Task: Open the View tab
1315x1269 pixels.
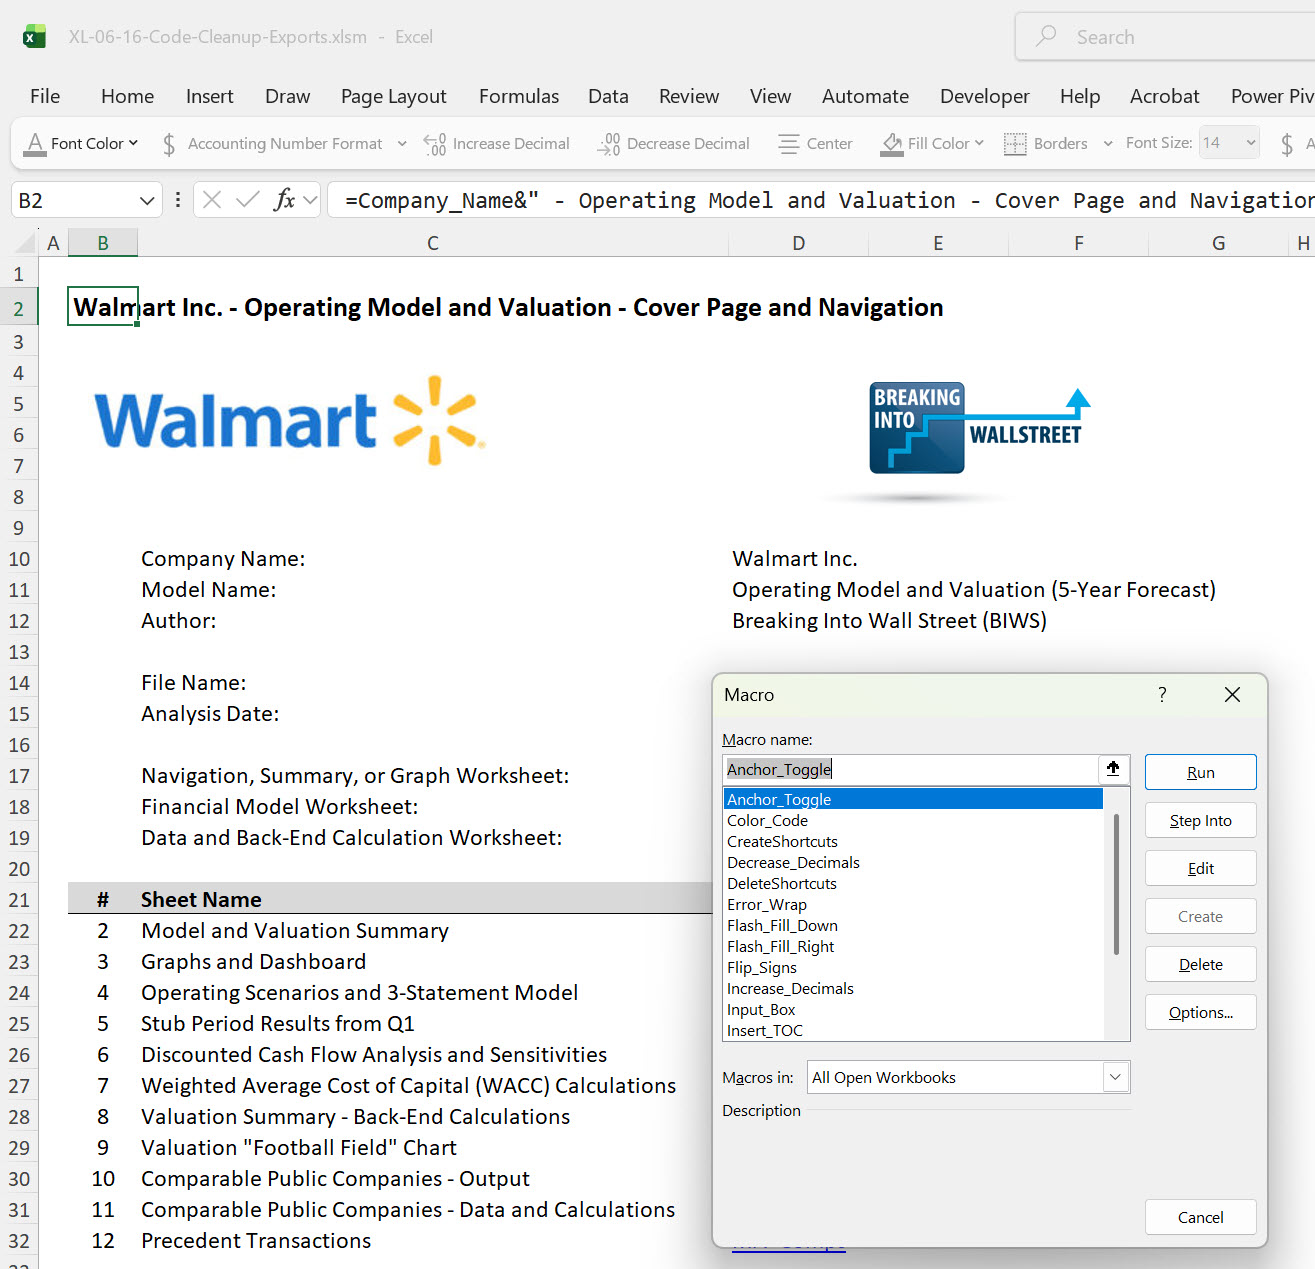Action: [x=770, y=96]
